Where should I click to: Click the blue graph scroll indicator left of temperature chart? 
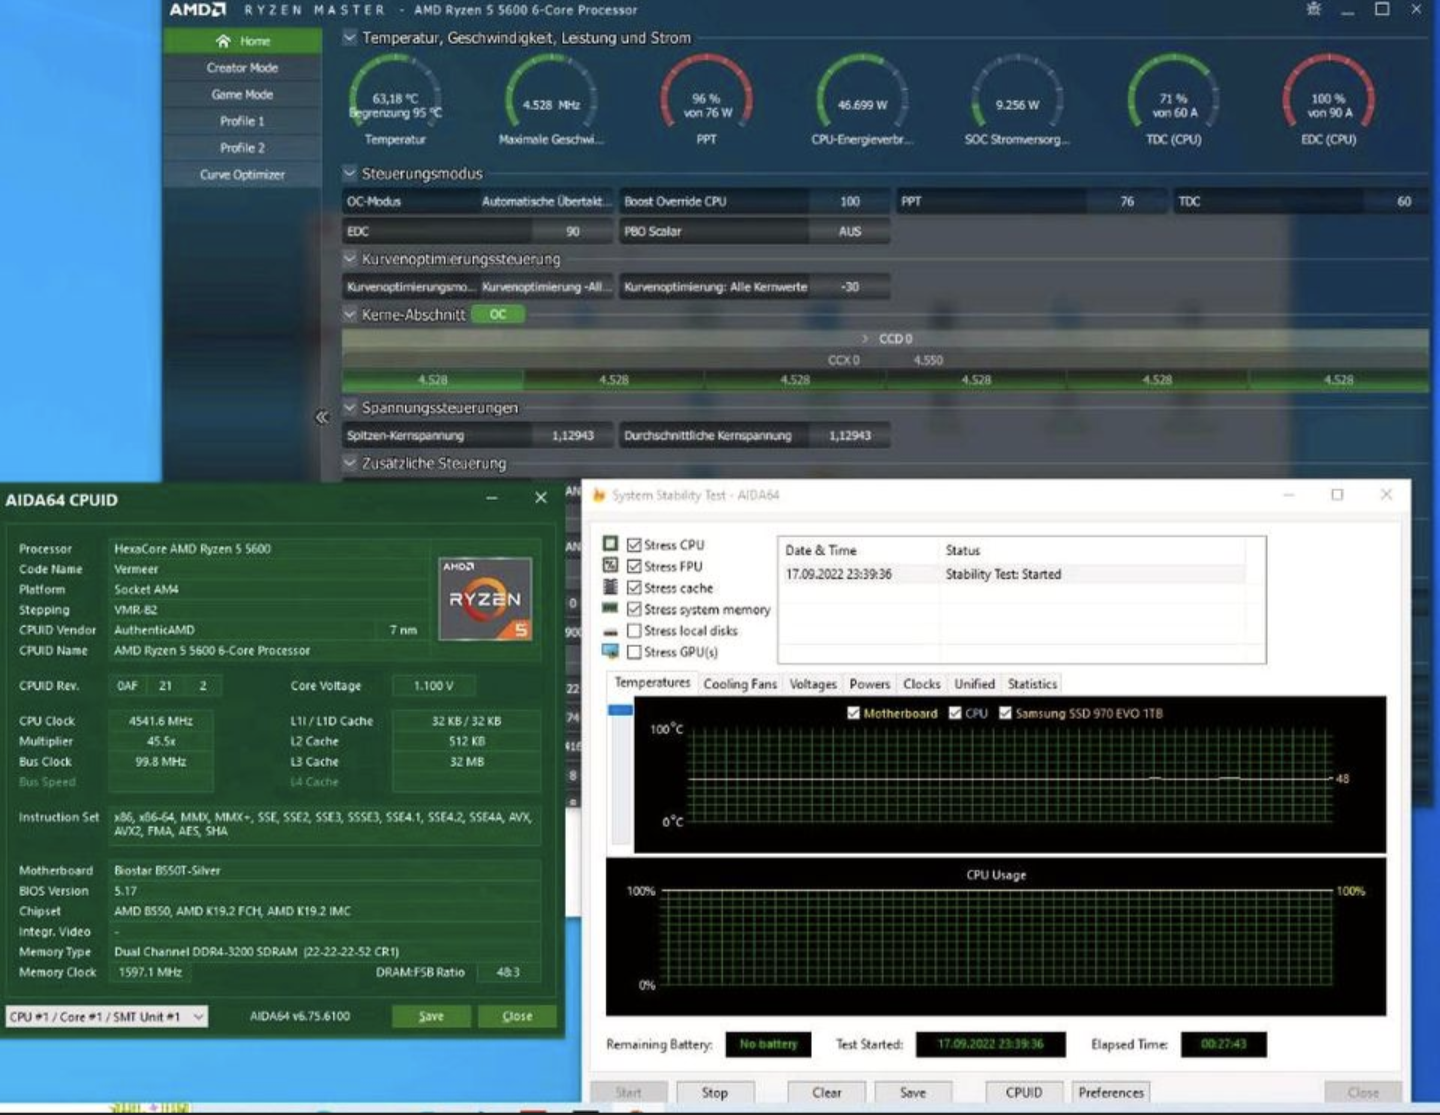pyautogui.click(x=620, y=710)
